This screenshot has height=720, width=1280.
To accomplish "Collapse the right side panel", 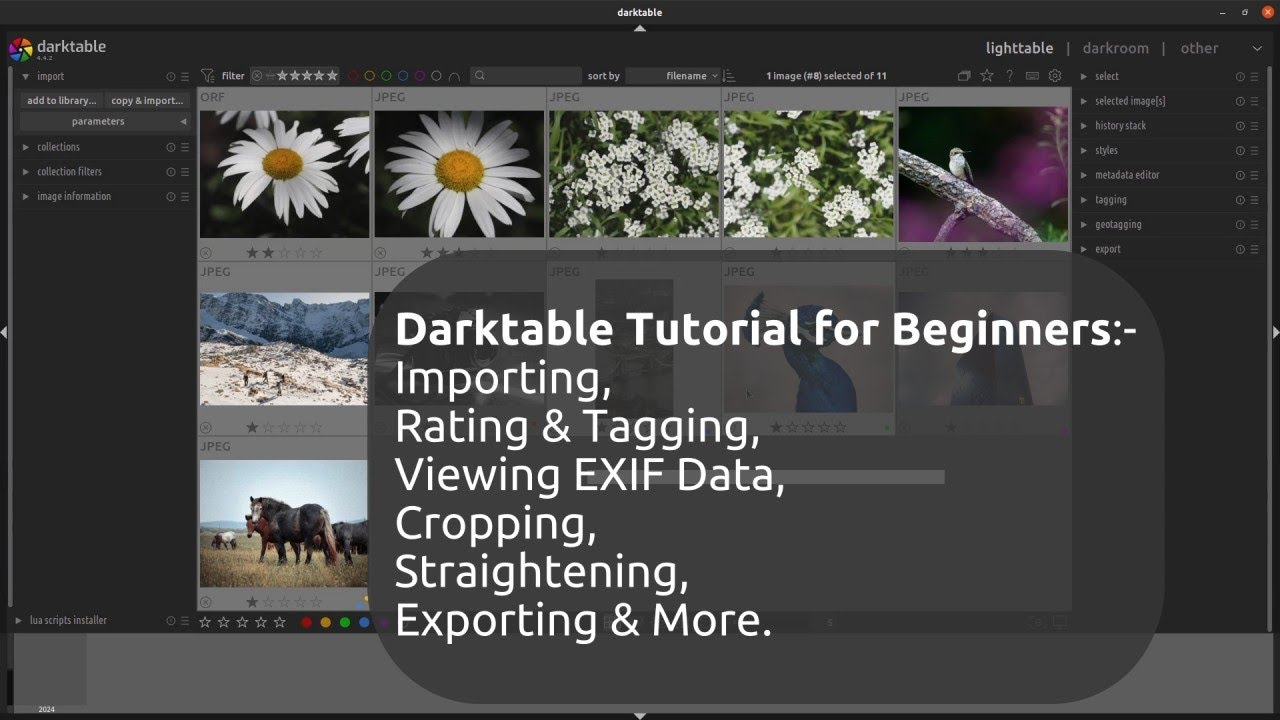I will [x=1276, y=332].
